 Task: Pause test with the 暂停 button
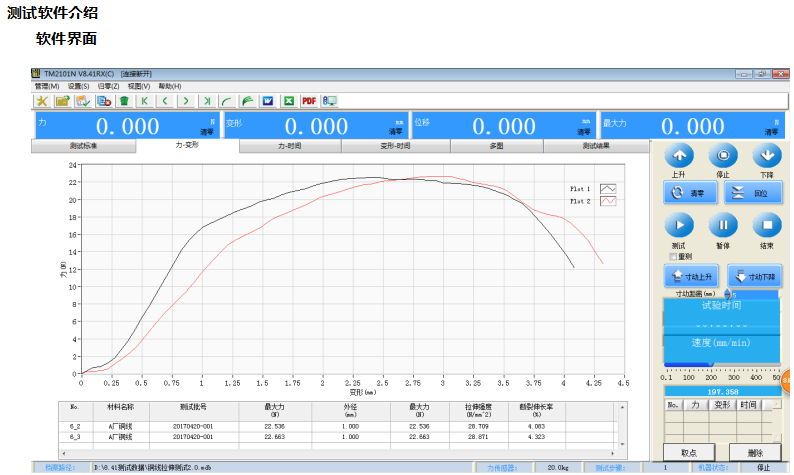(723, 225)
